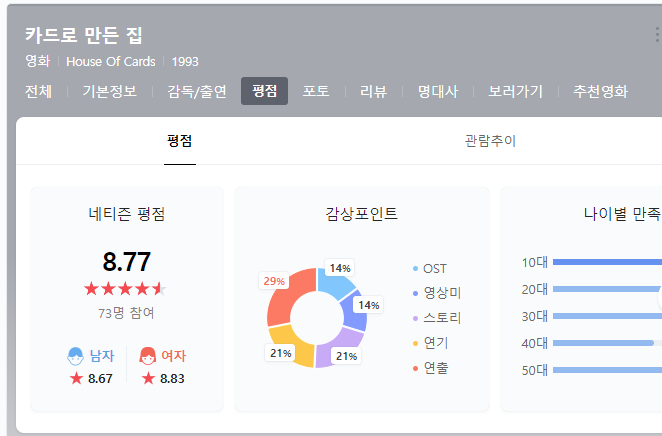
Task: Click the OST legend dot
Action: [x=415, y=269]
